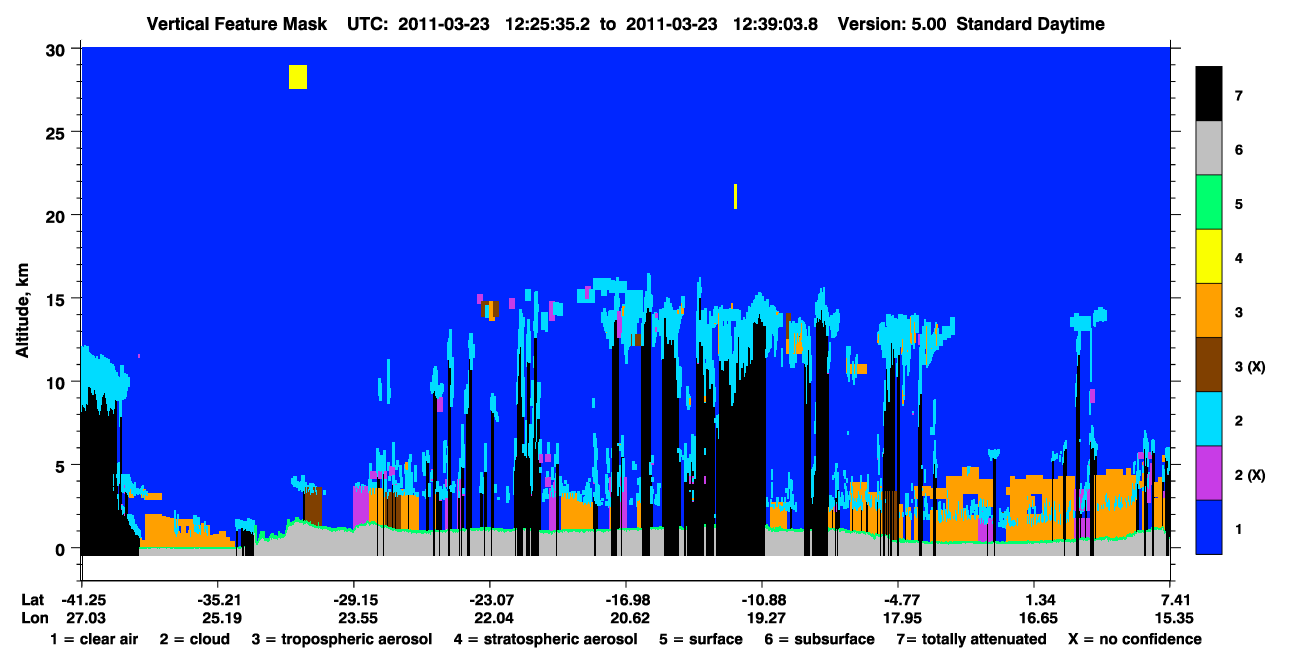Click the blue colorbar segment labeled 1
This screenshot has width=1300, height=667.
(x=1209, y=527)
